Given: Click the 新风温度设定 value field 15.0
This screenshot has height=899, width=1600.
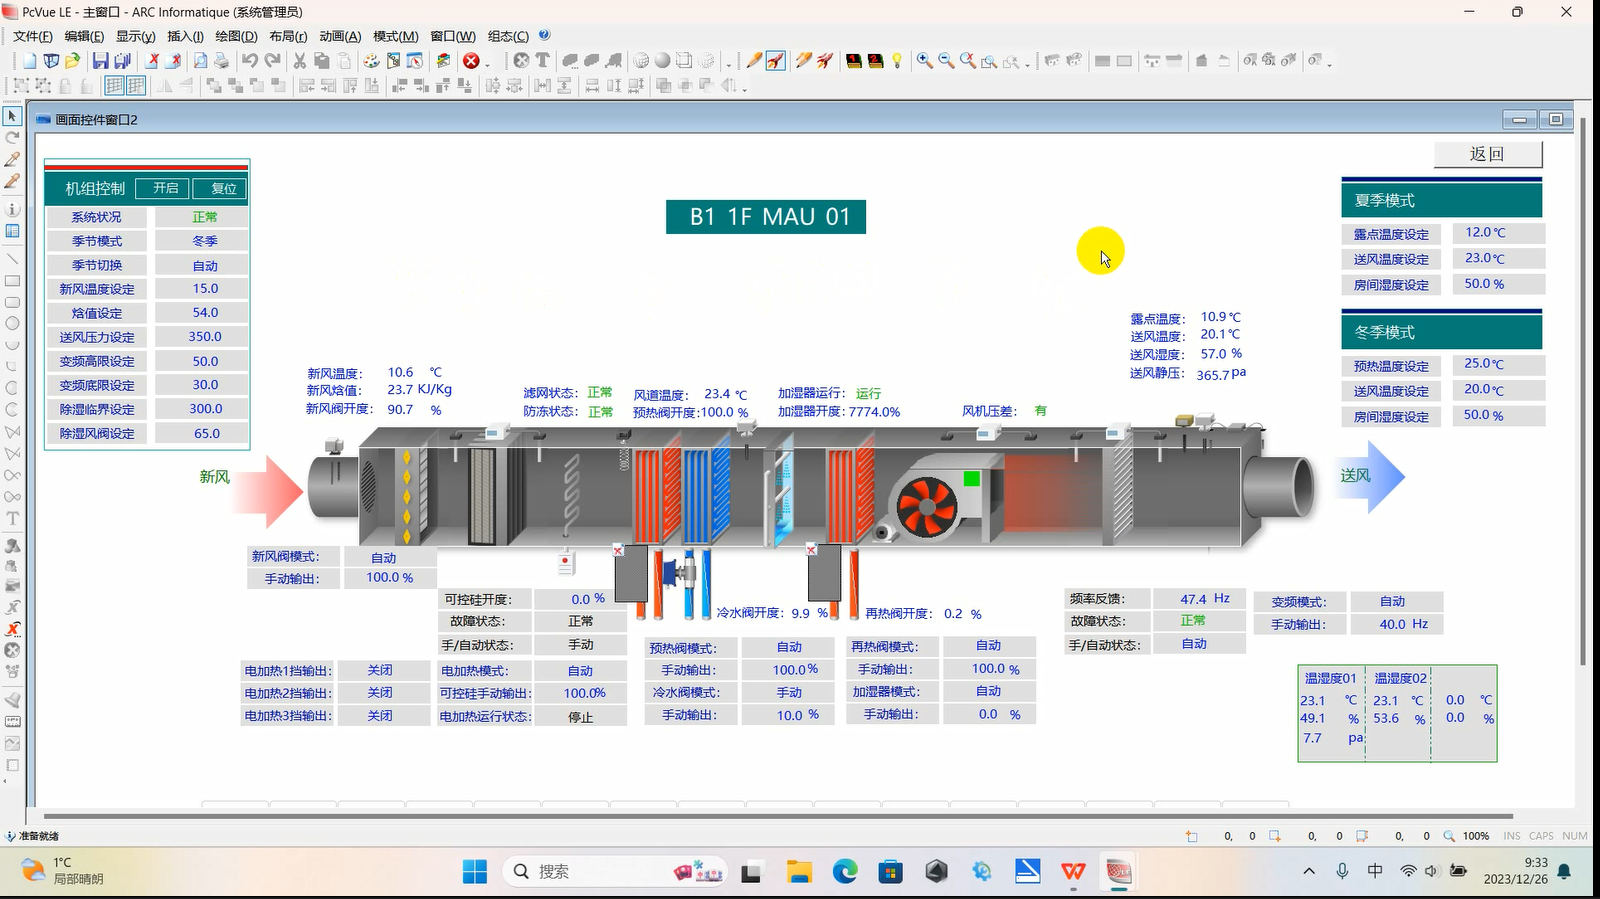Looking at the screenshot, I should [x=204, y=289].
